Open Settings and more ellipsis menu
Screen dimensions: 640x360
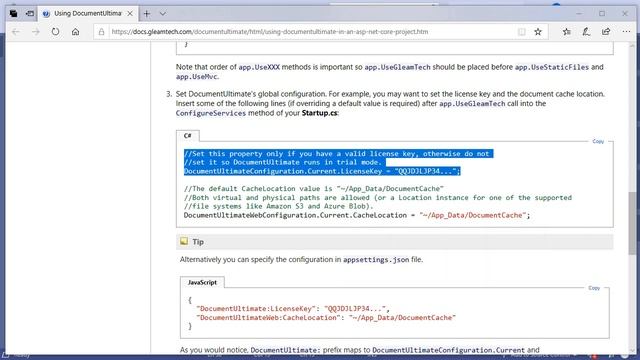pyautogui.click(x=626, y=32)
